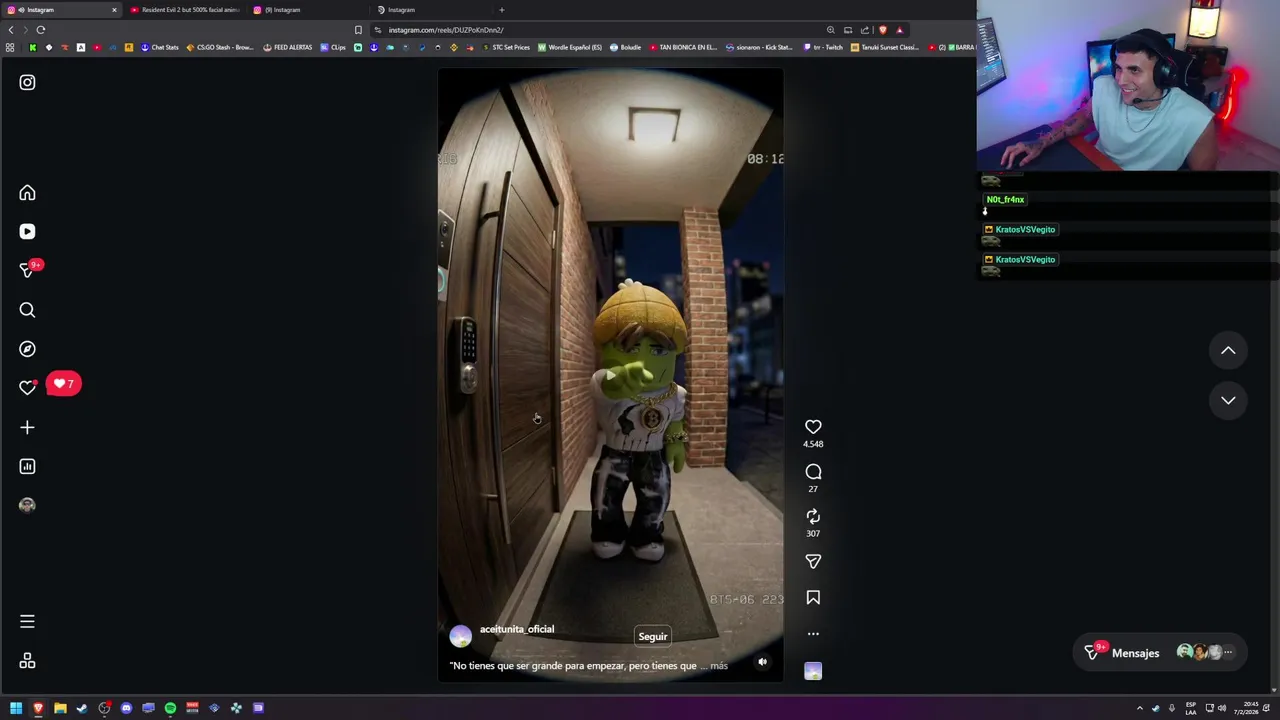Open the reel's three-dot options menu
Viewport: 1280px width, 720px height.
pos(813,634)
